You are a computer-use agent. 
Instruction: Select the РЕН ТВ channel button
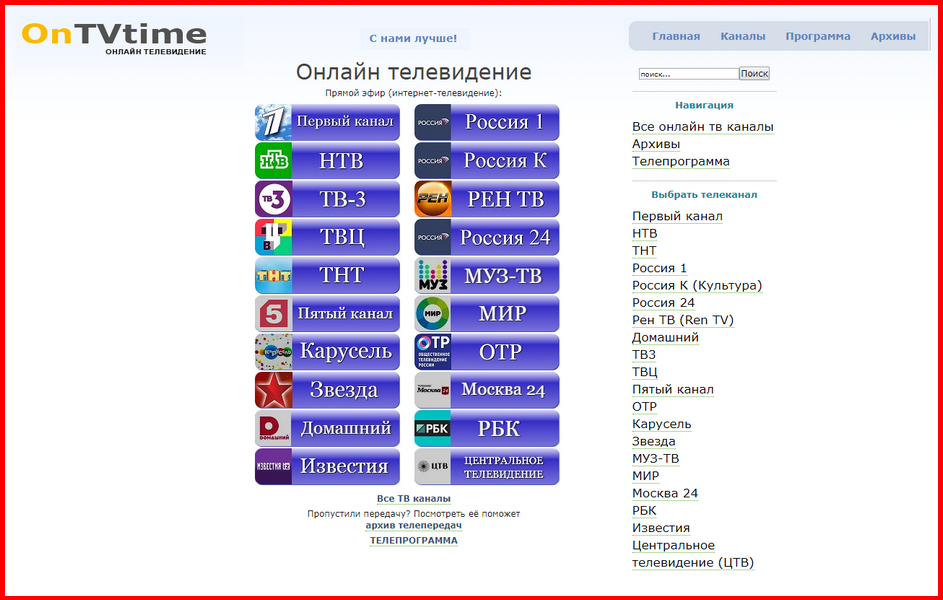click(487, 199)
